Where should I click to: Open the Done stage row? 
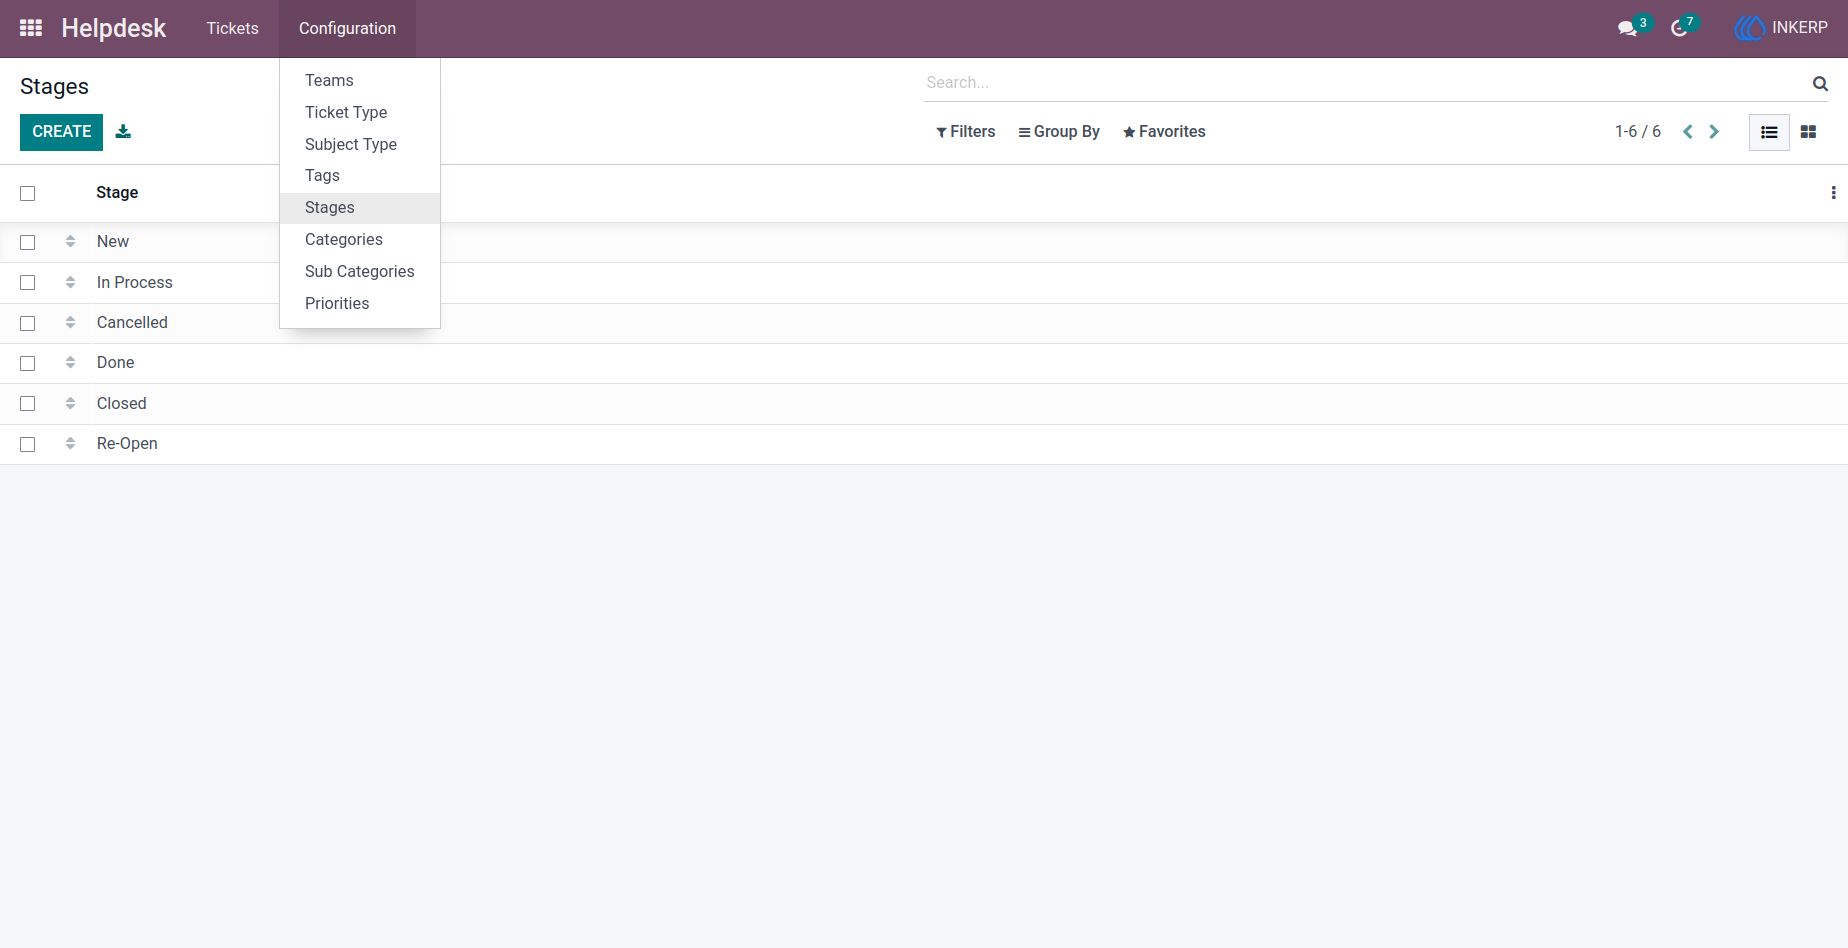click(x=924, y=363)
